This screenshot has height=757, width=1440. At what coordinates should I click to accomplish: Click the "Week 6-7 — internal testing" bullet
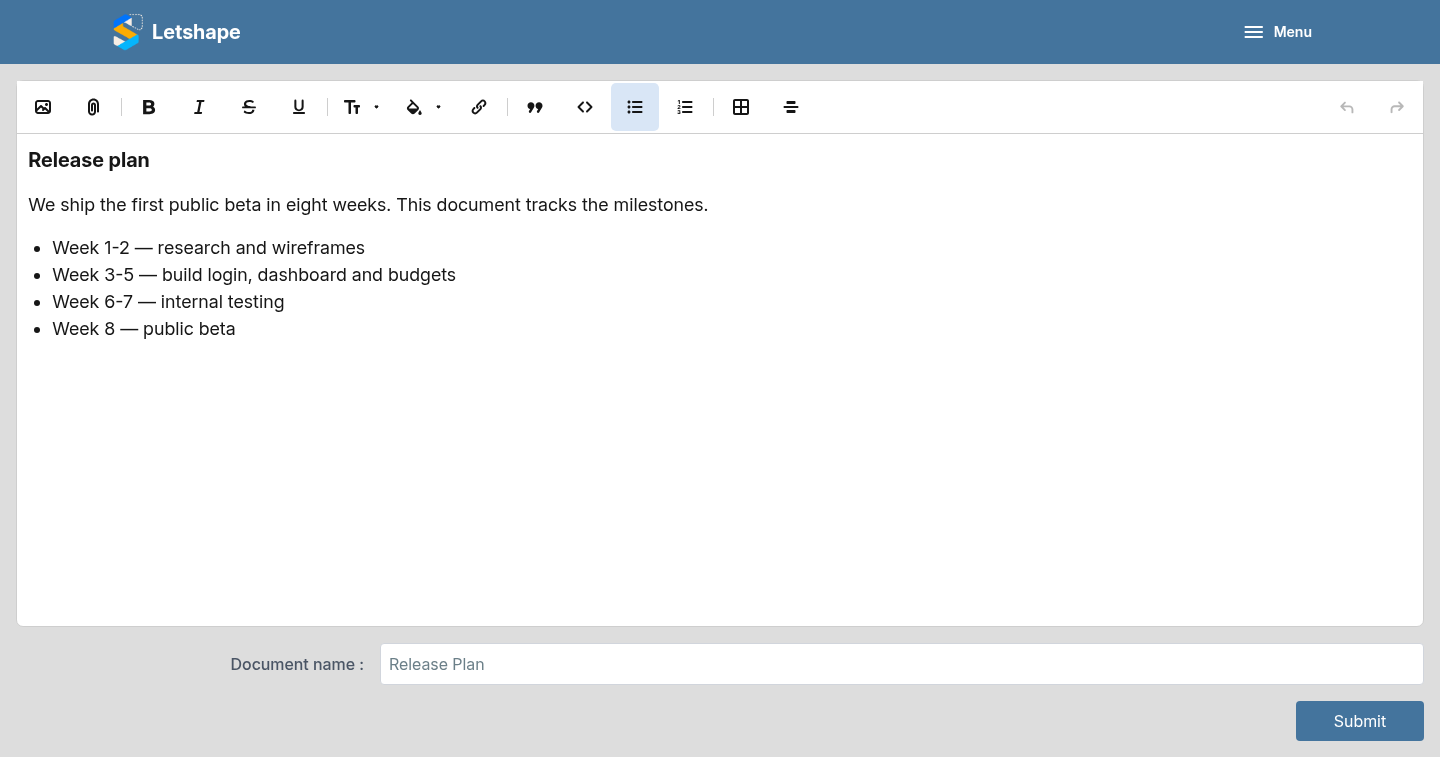(169, 302)
